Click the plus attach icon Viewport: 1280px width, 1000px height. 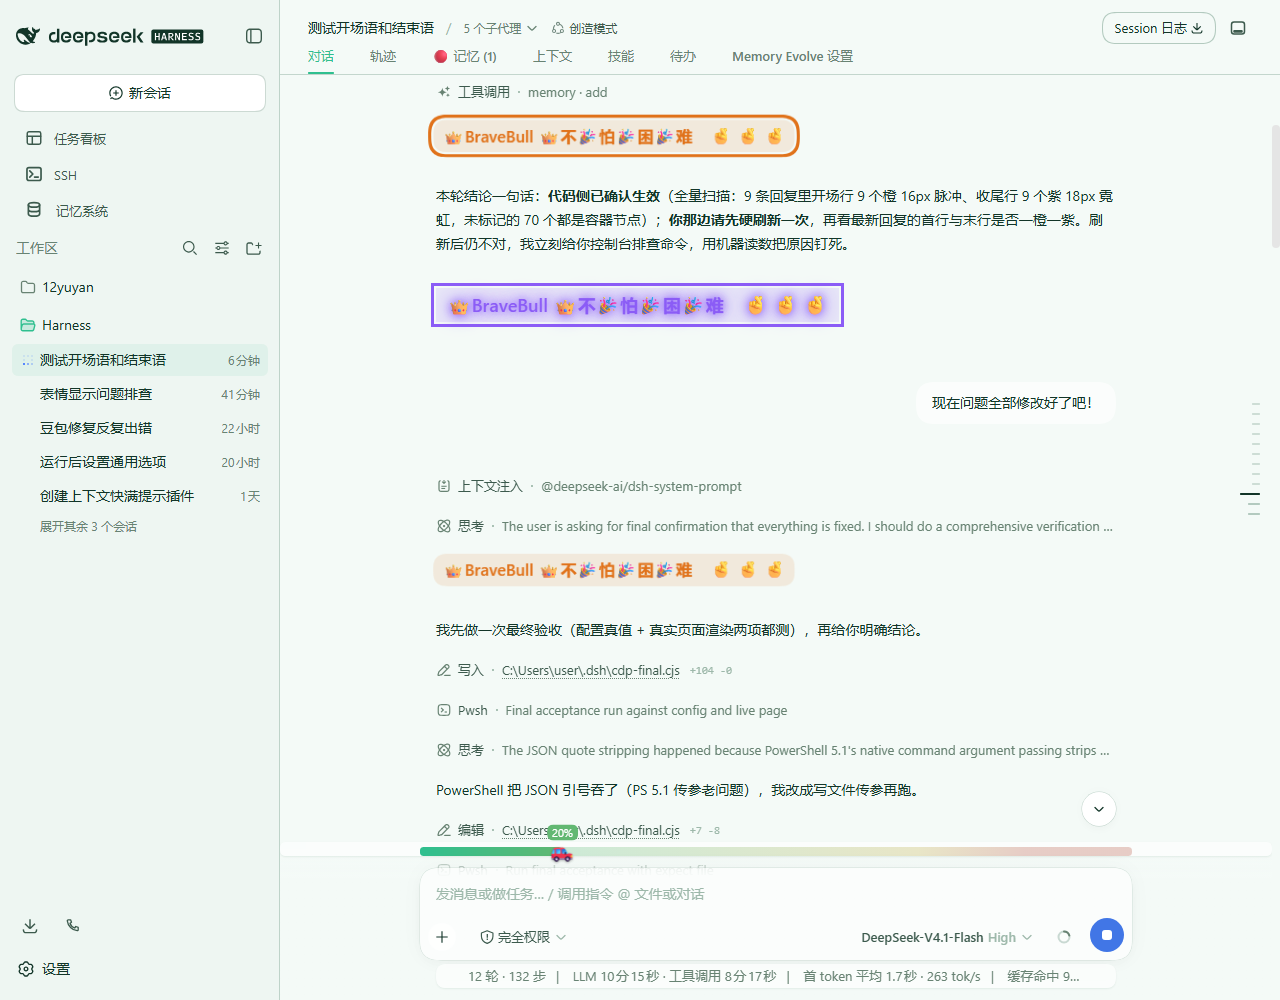pyautogui.click(x=442, y=937)
